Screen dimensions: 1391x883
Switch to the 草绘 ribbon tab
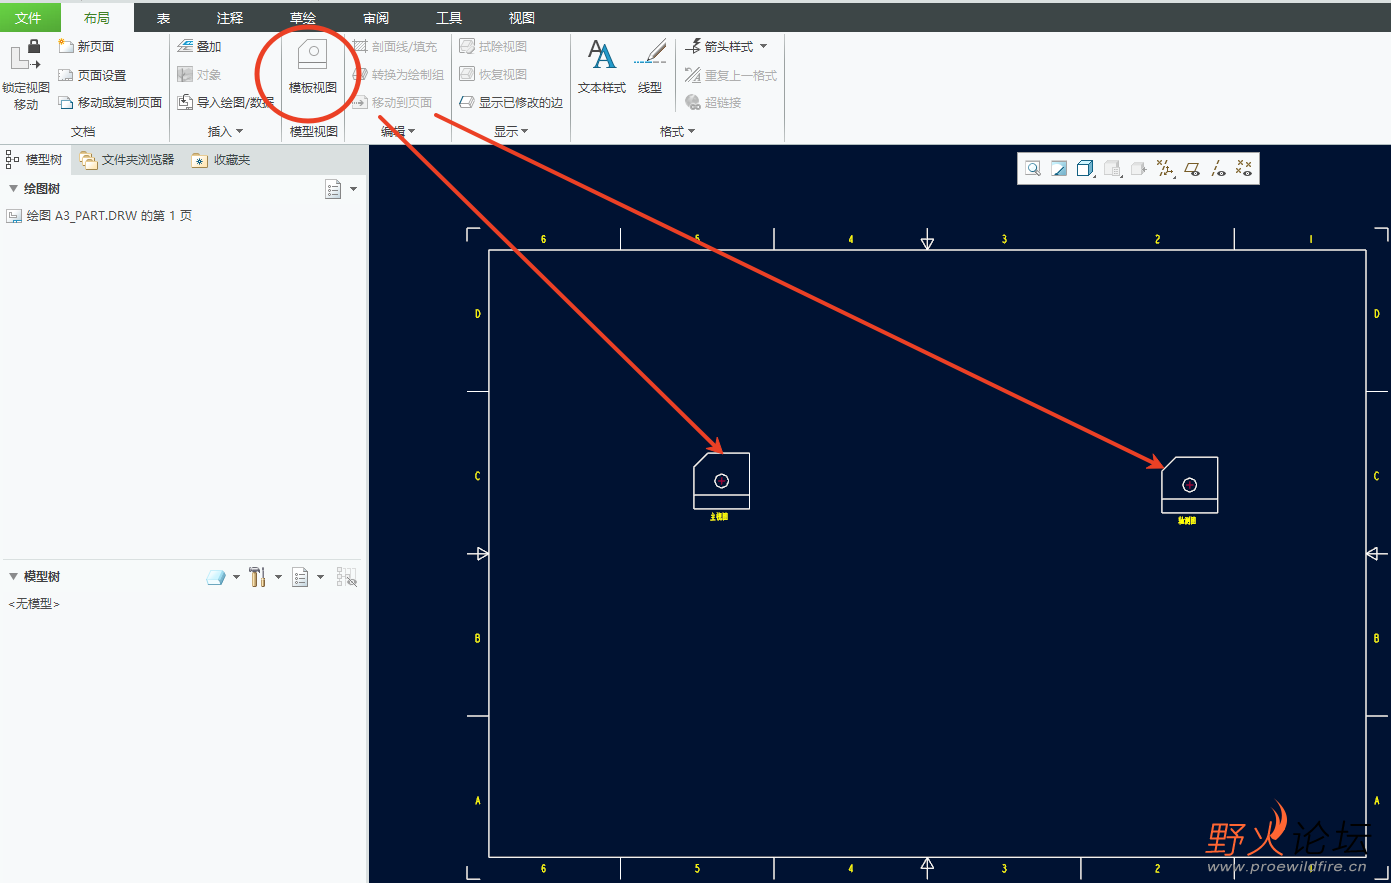(303, 17)
